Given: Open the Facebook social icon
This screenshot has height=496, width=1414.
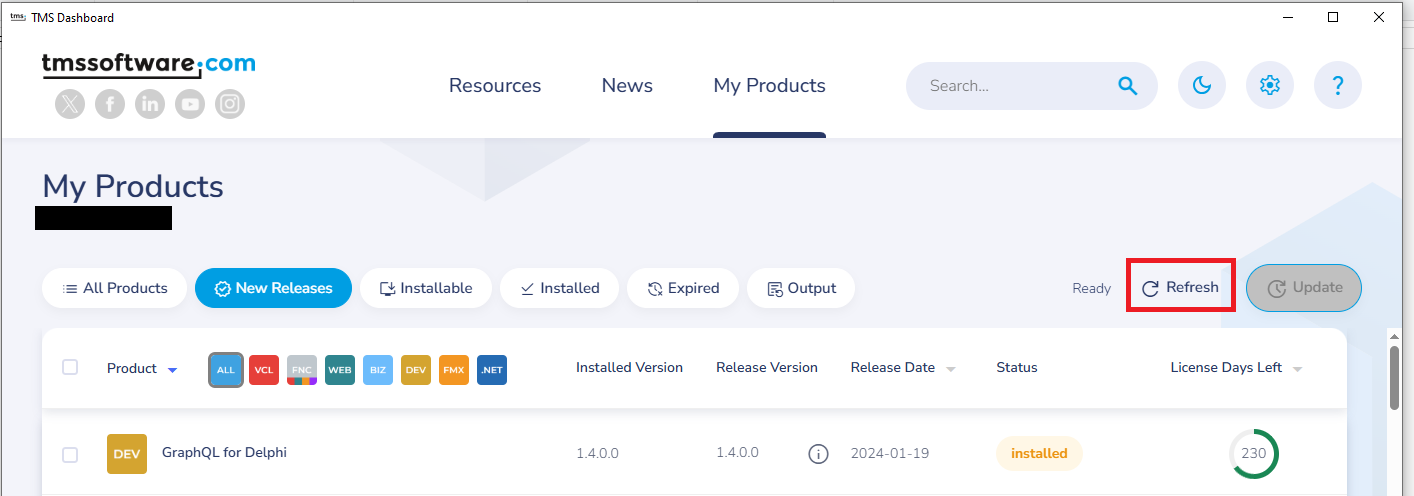Looking at the screenshot, I should click(x=110, y=104).
